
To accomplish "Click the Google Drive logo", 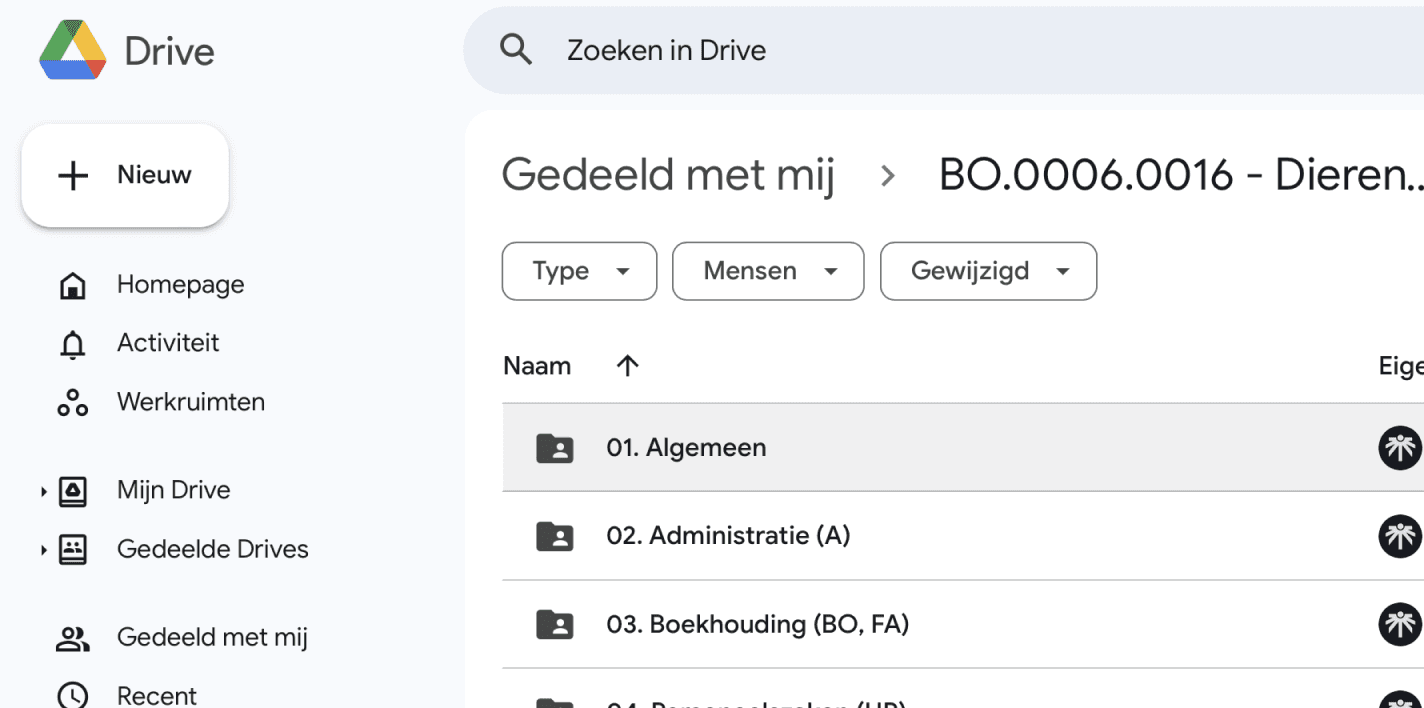I will point(73,51).
